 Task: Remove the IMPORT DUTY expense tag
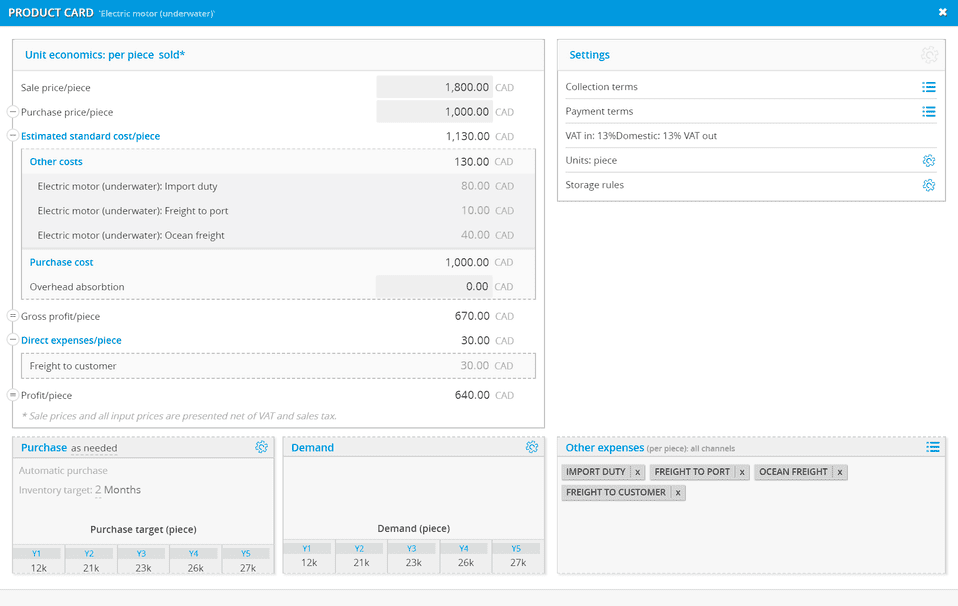(637, 472)
